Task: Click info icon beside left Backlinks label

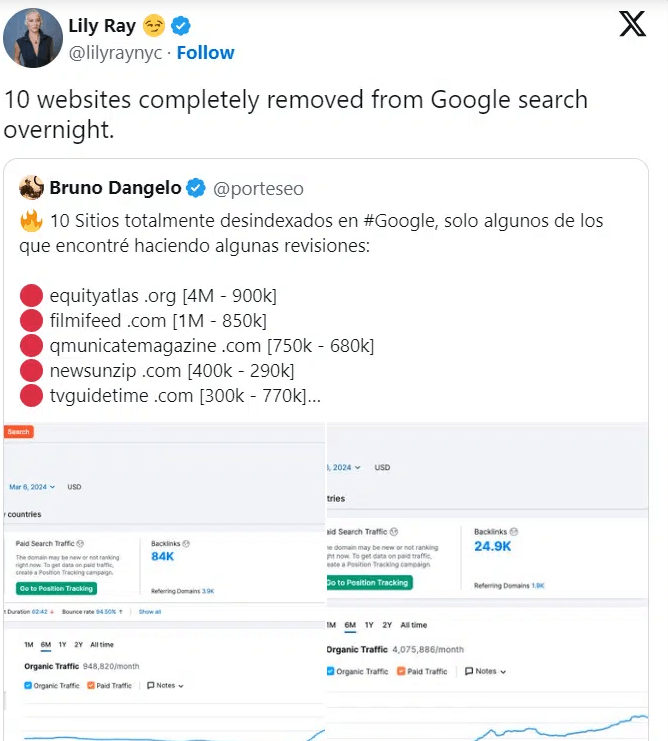Action: pos(186,543)
